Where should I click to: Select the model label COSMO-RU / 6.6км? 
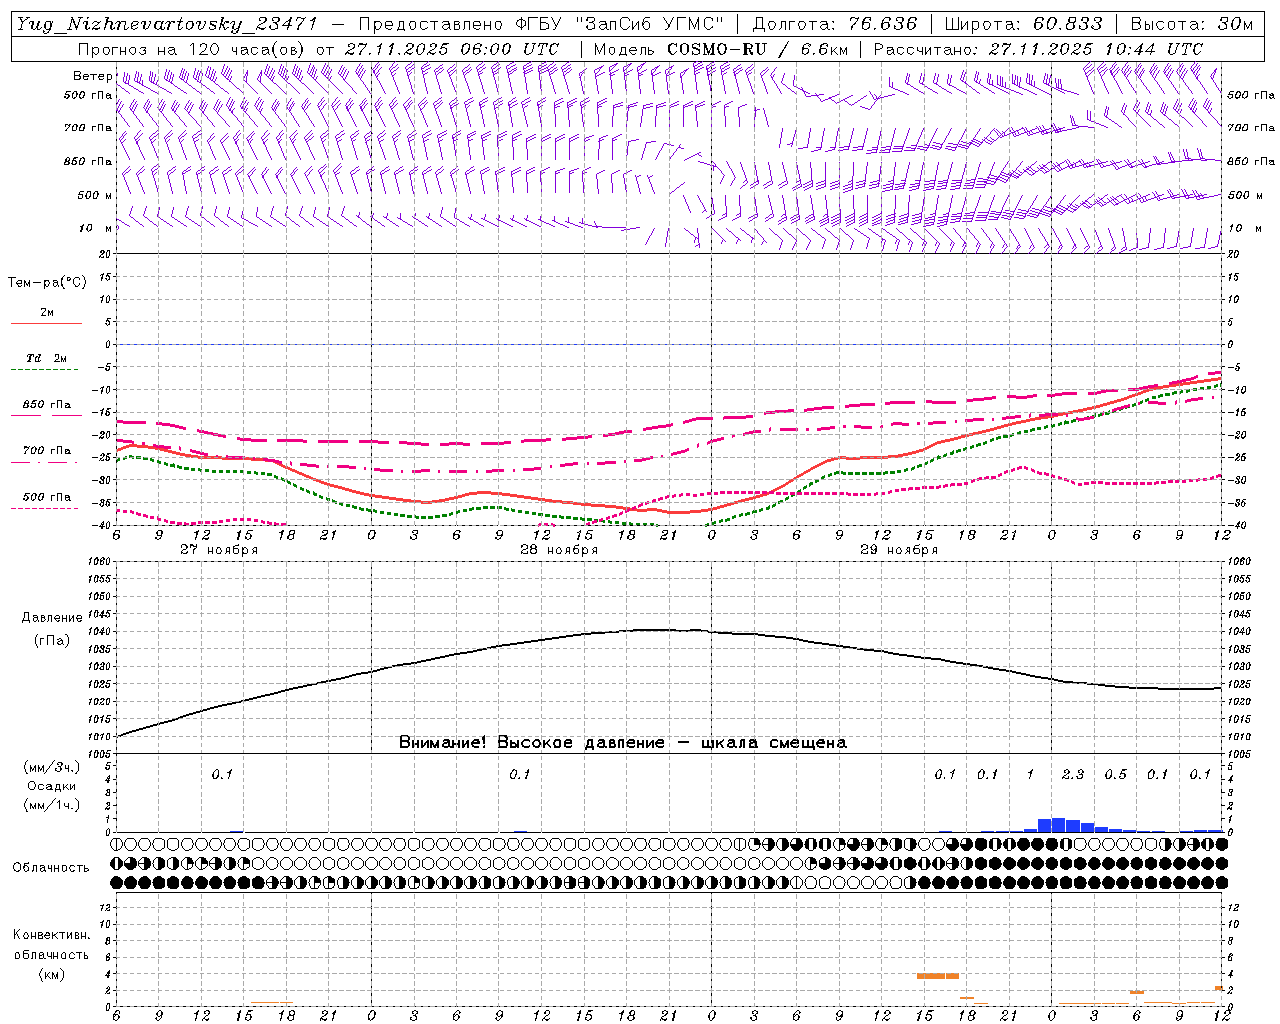(757, 49)
